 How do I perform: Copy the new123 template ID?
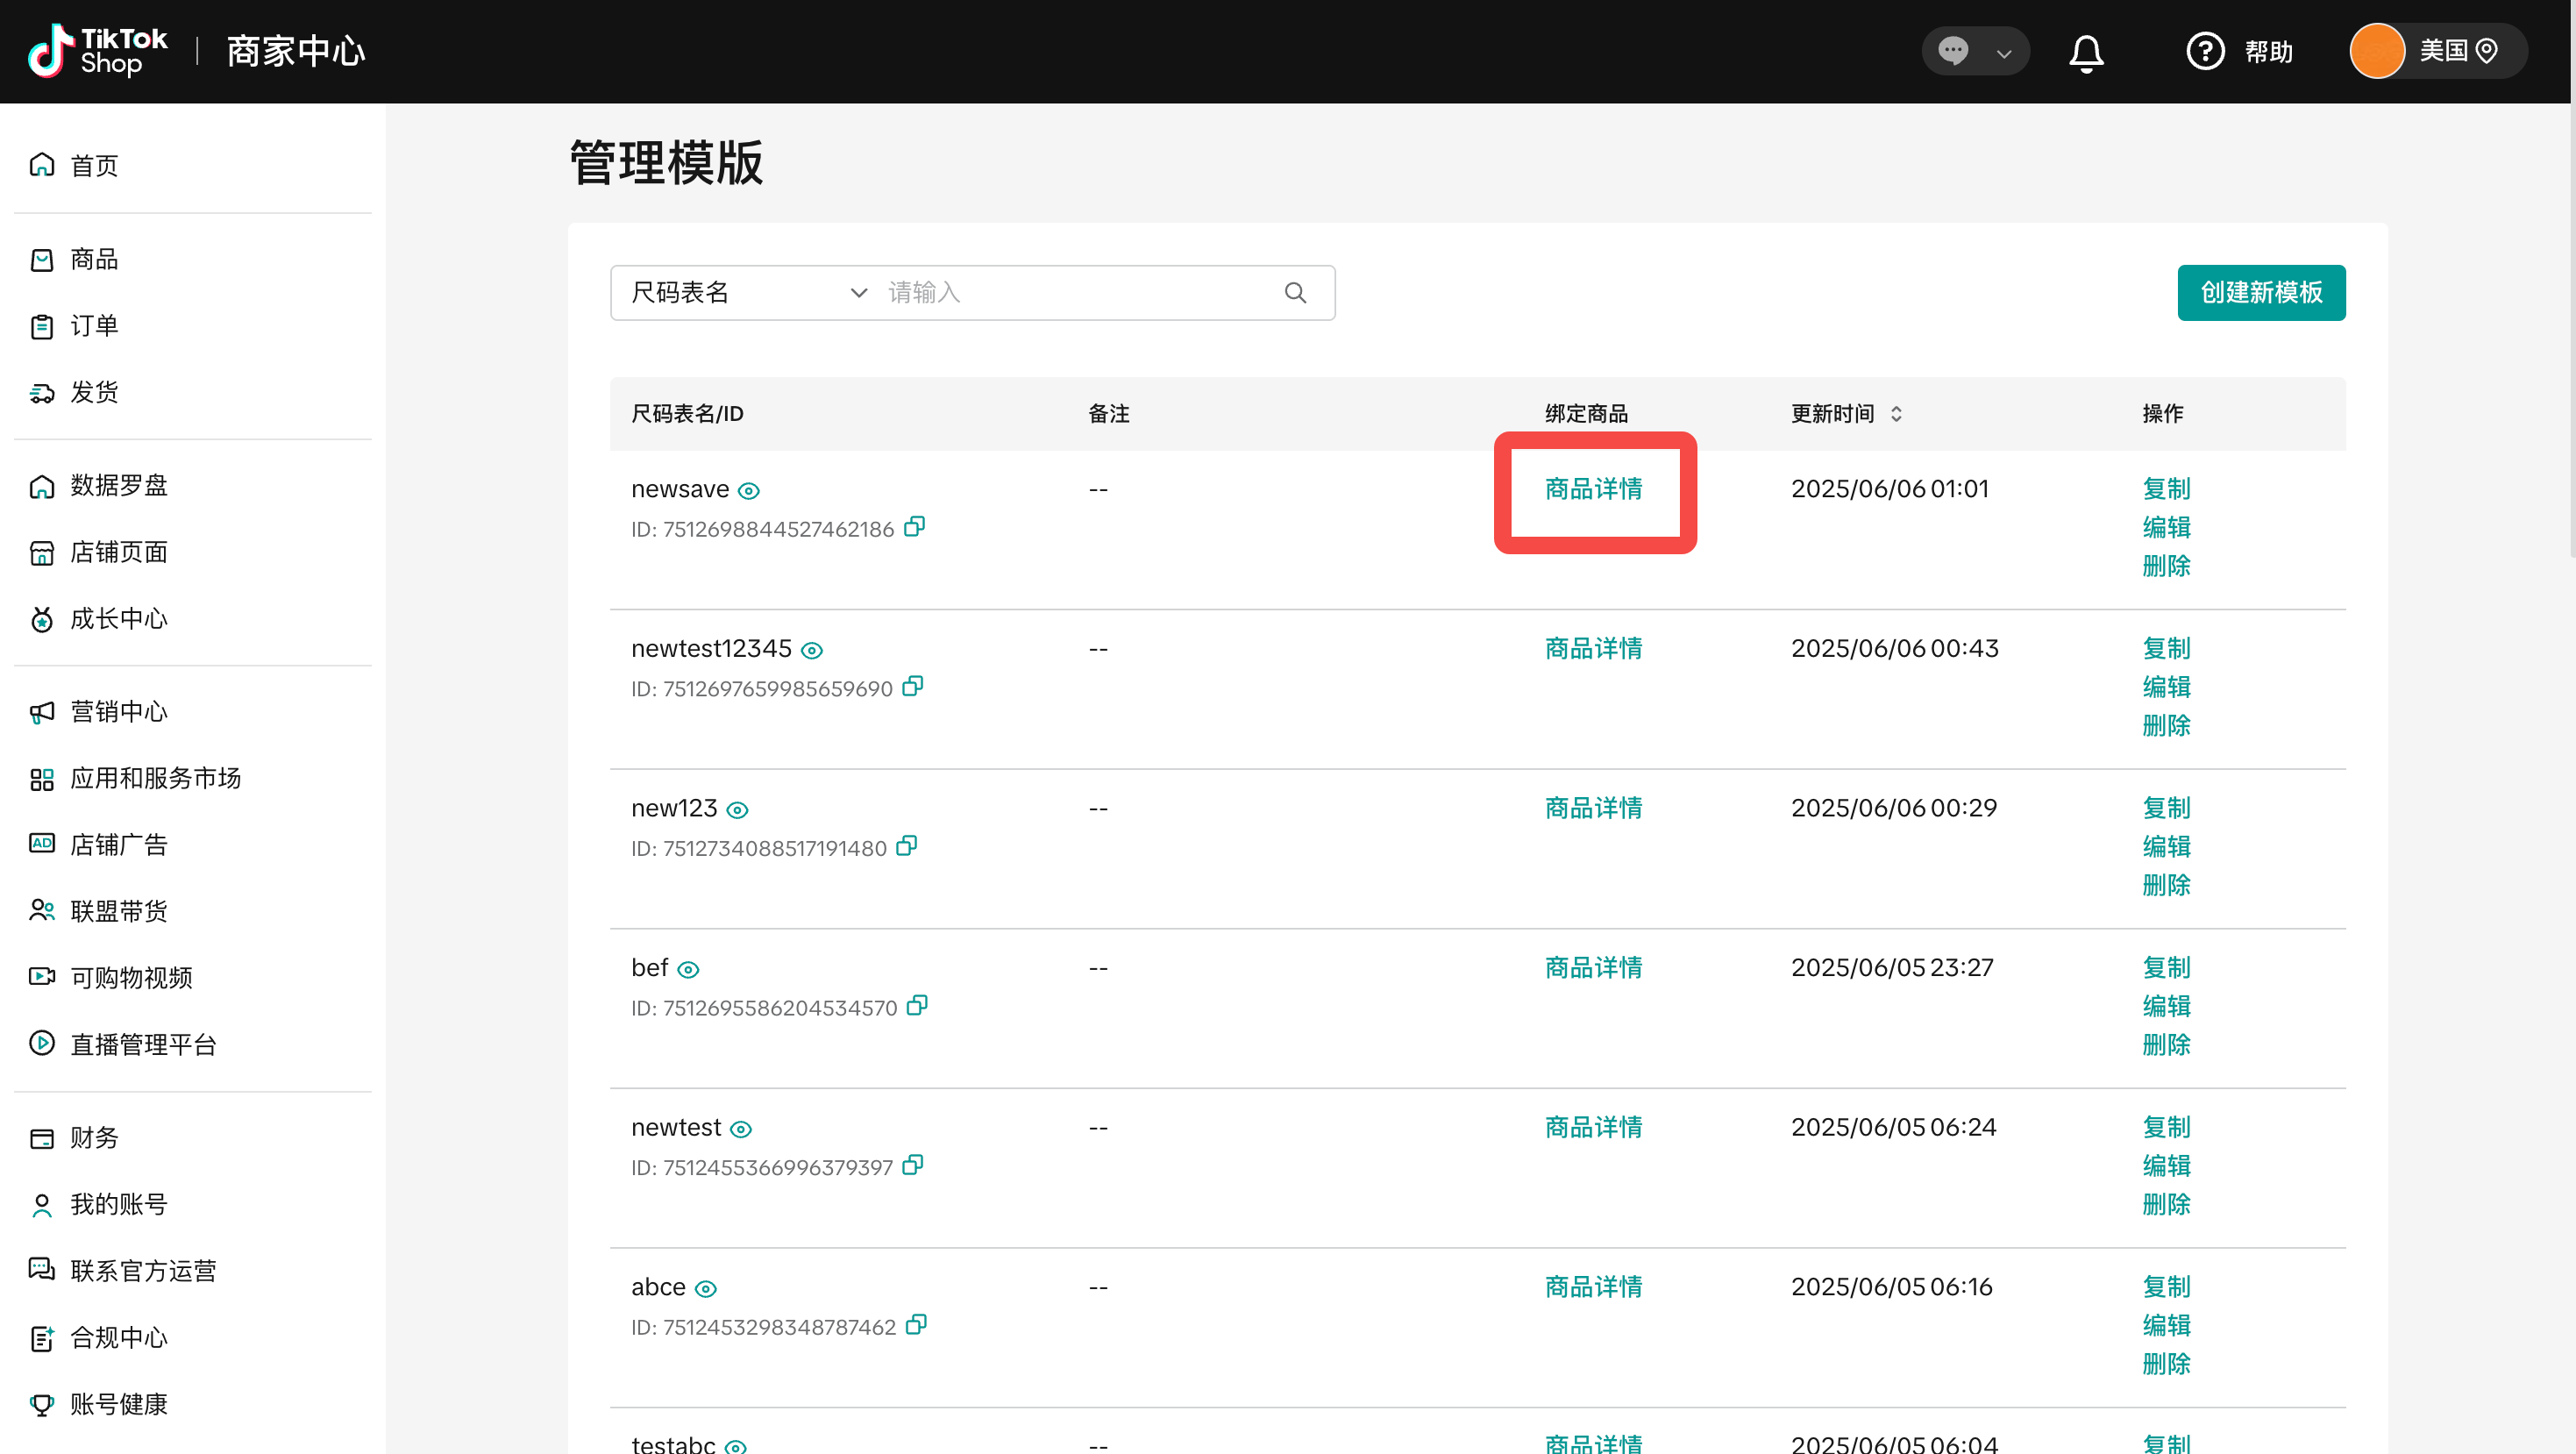[906, 846]
